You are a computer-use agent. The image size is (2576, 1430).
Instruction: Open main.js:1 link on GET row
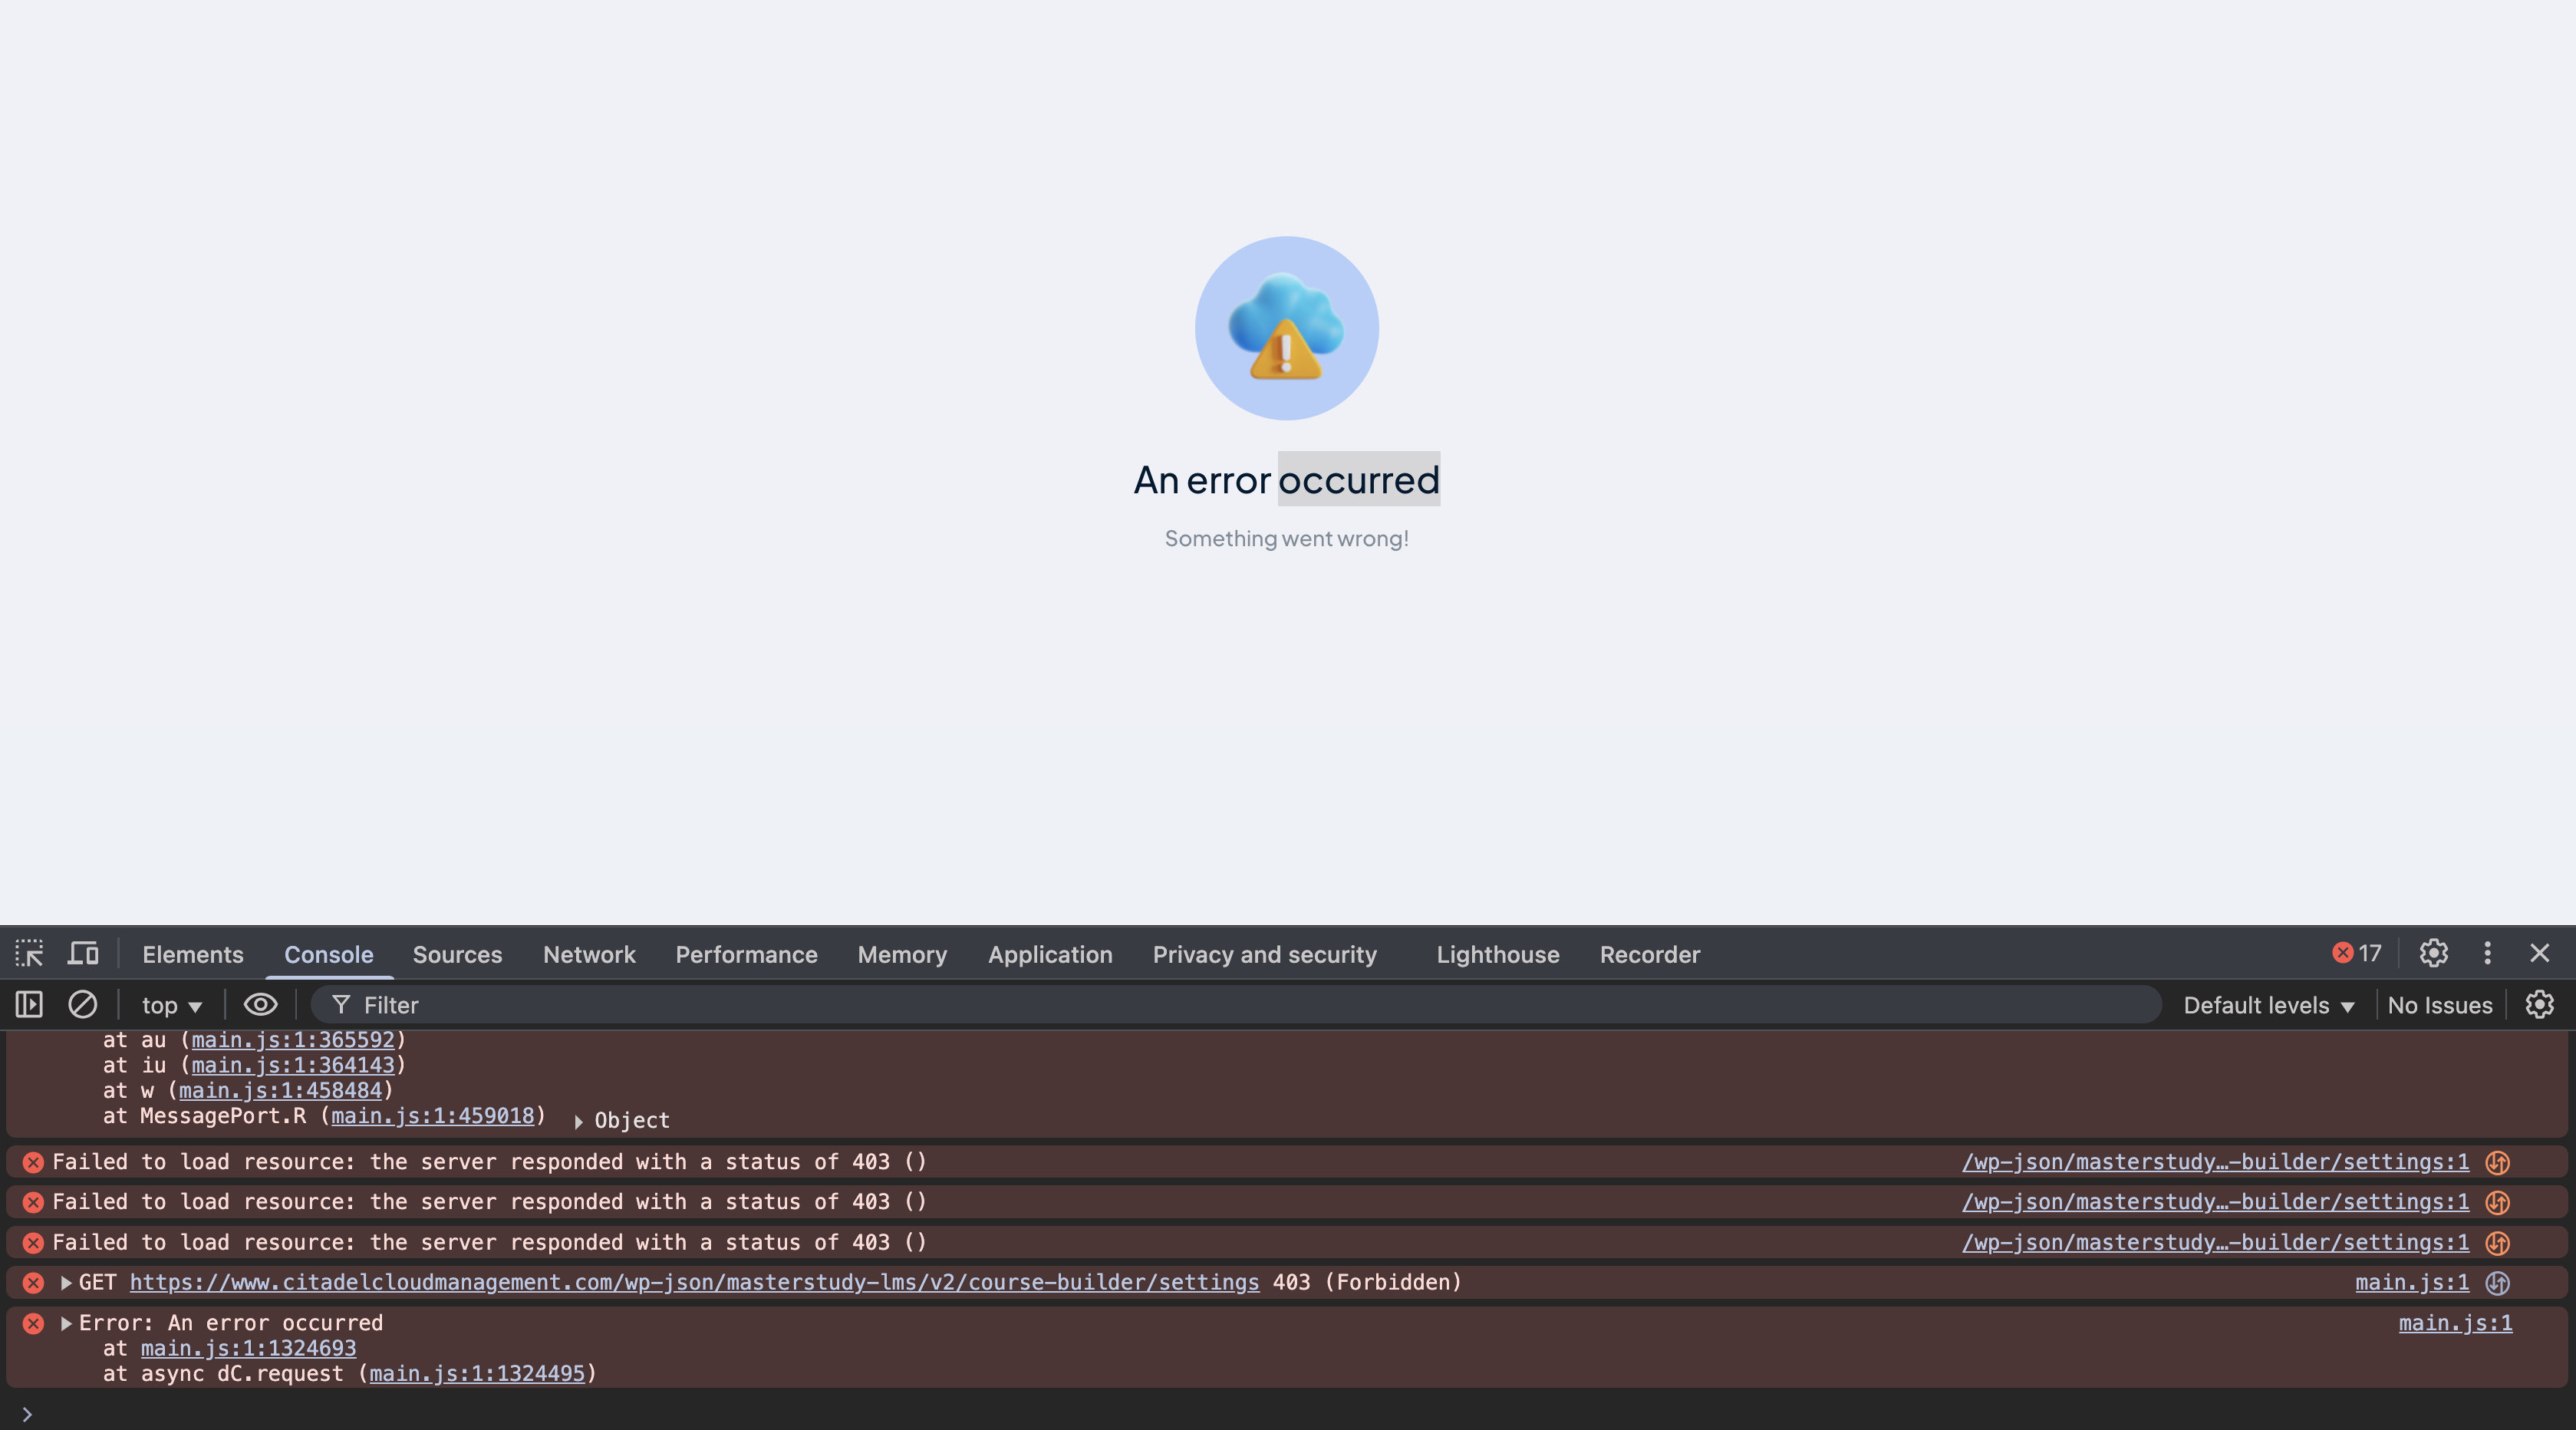coord(2412,1283)
